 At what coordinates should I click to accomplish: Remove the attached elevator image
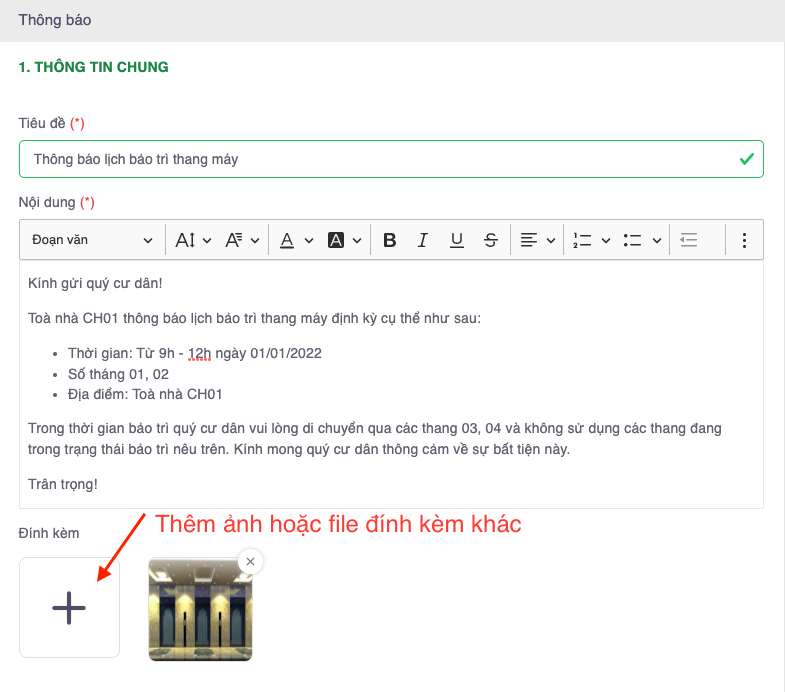[251, 562]
